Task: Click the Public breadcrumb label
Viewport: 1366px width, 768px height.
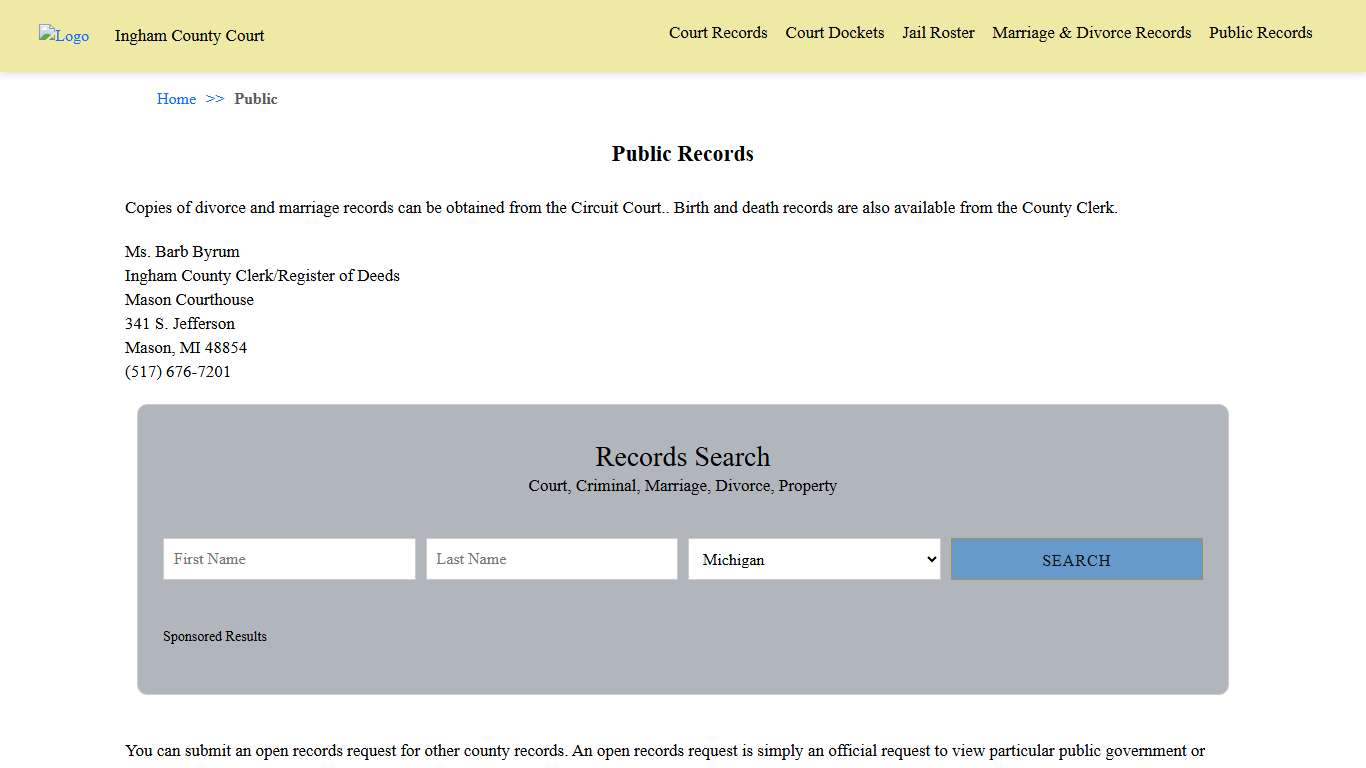Action: [x=256, y=99]
